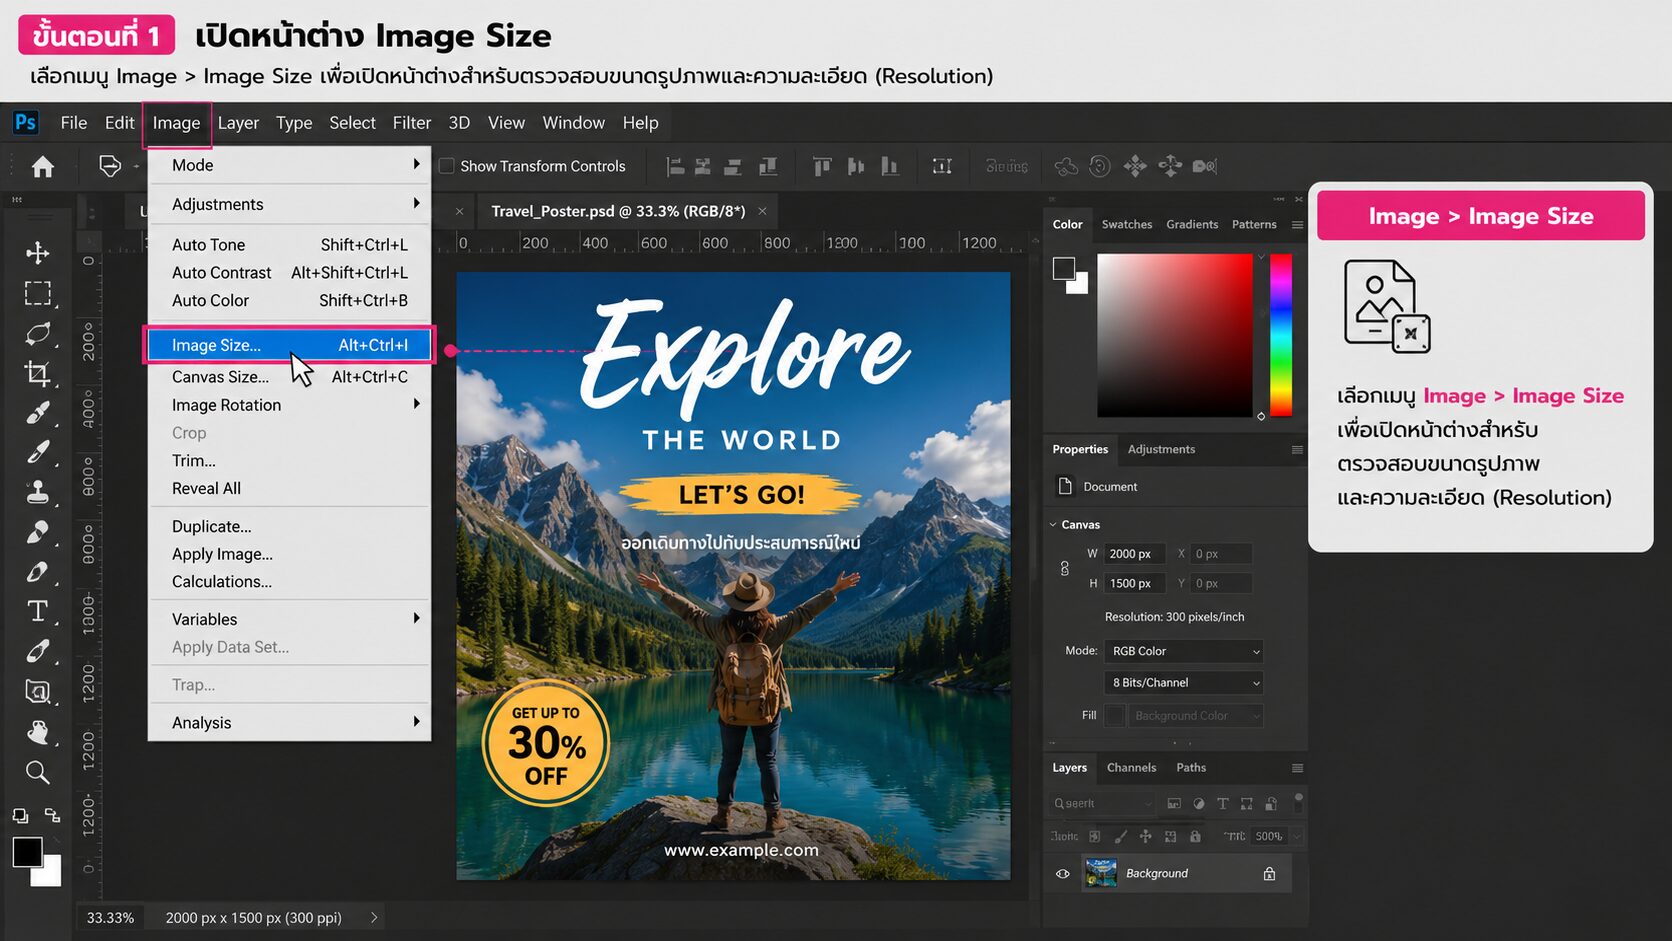
Task: Open the Analysis submenu
Action: click(290, 723)
